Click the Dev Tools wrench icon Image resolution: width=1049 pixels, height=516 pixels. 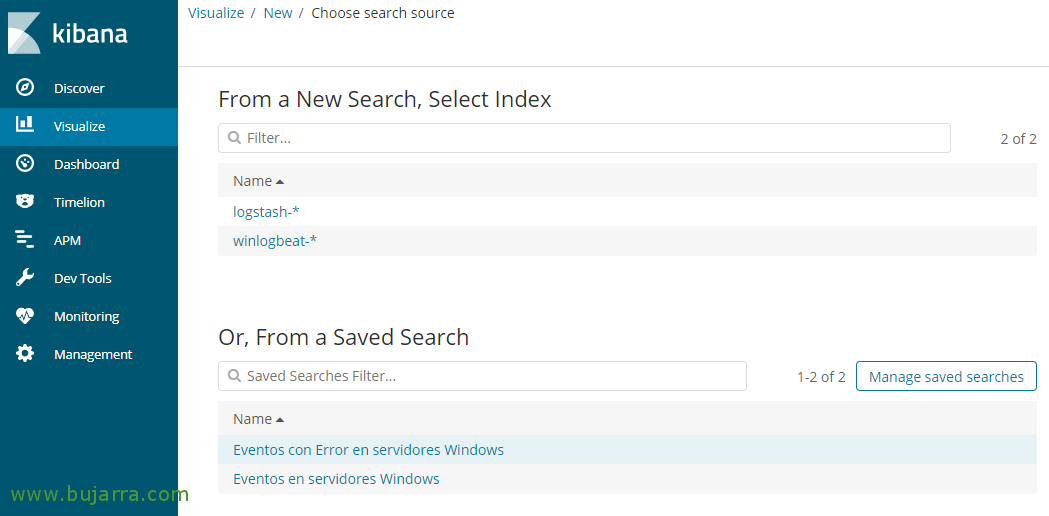(25, 278)
